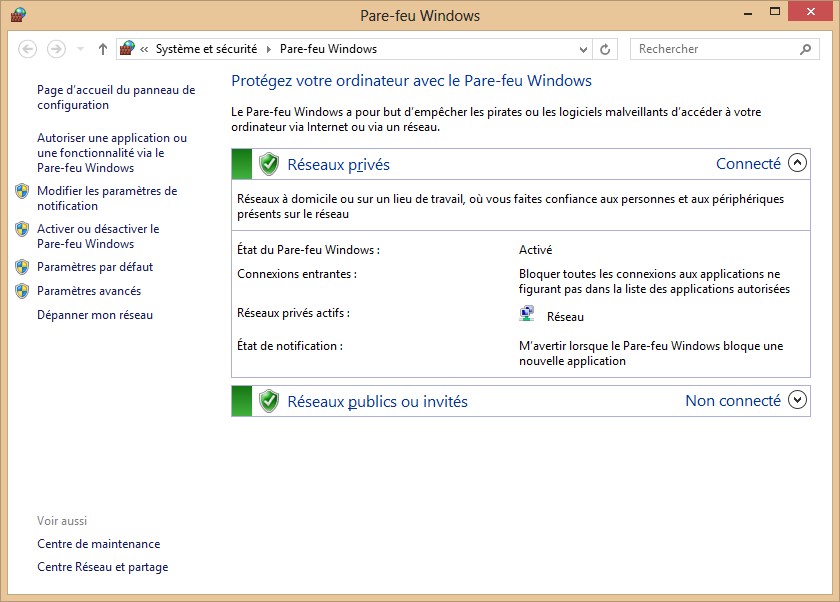Click the search magnifier icon
Viewport: 840px width, 602px height.
click(805, 49)
